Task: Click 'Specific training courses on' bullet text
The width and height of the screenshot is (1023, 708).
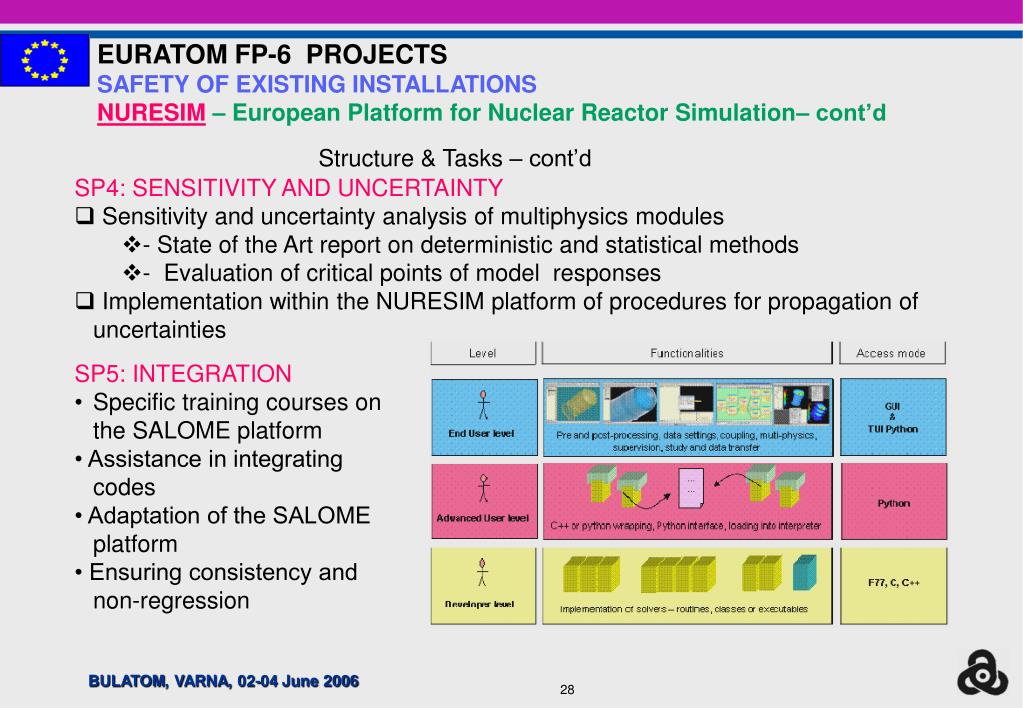Action: pos(237,403)
